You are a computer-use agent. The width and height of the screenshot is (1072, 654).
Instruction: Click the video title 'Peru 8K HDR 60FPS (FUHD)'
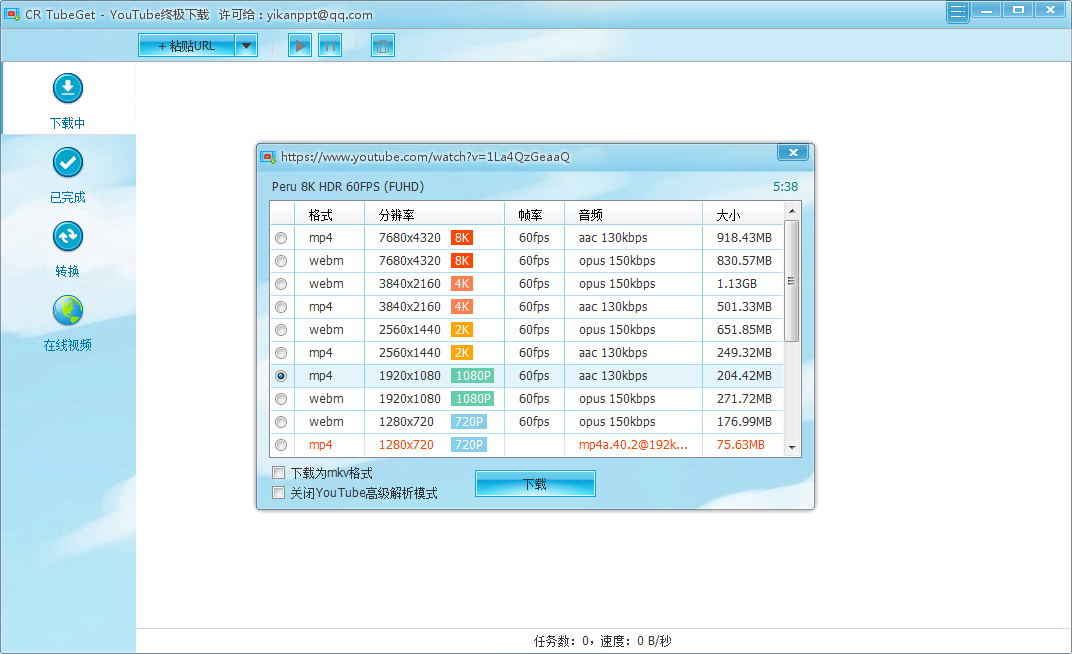click(x=347, y=187)
